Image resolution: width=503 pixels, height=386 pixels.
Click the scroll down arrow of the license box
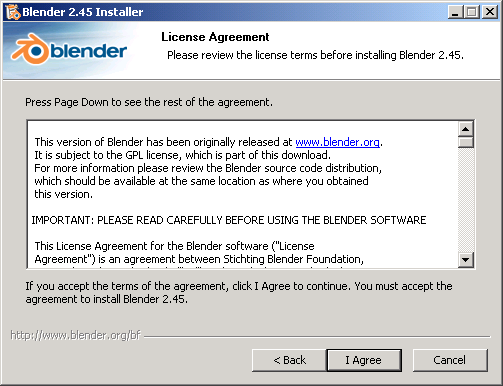pos(466,259)
